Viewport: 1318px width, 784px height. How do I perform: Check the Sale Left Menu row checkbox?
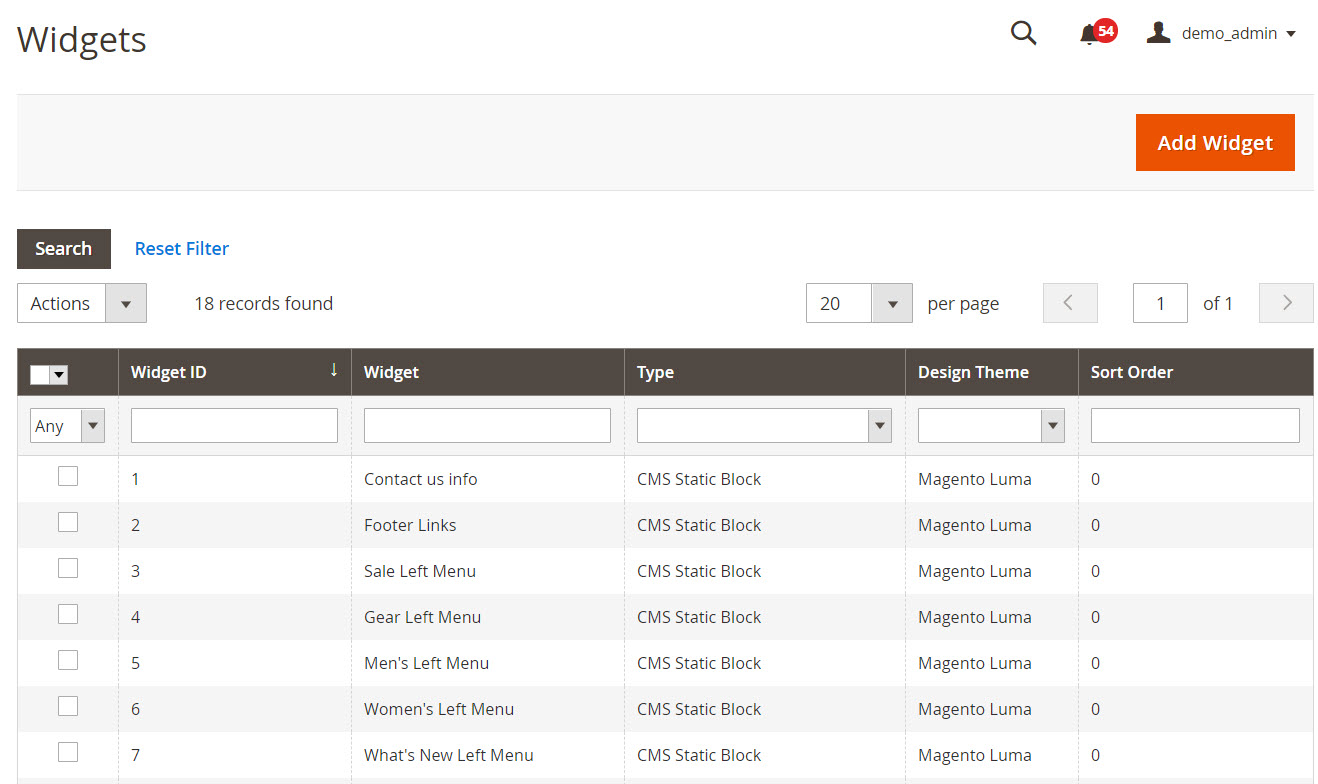68,568
